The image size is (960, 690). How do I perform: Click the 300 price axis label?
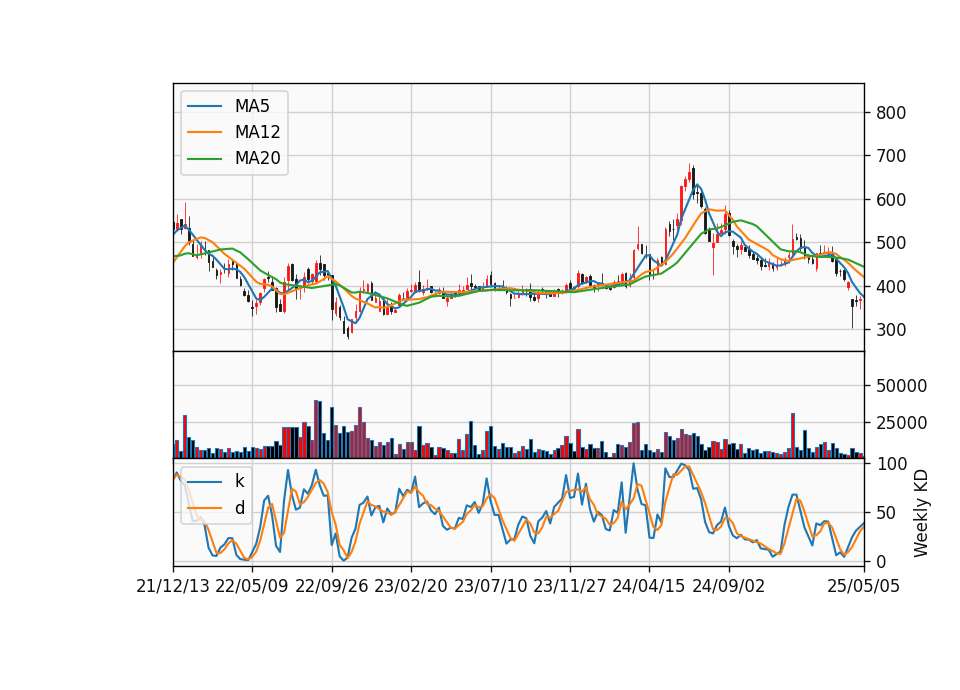point(891,330)
